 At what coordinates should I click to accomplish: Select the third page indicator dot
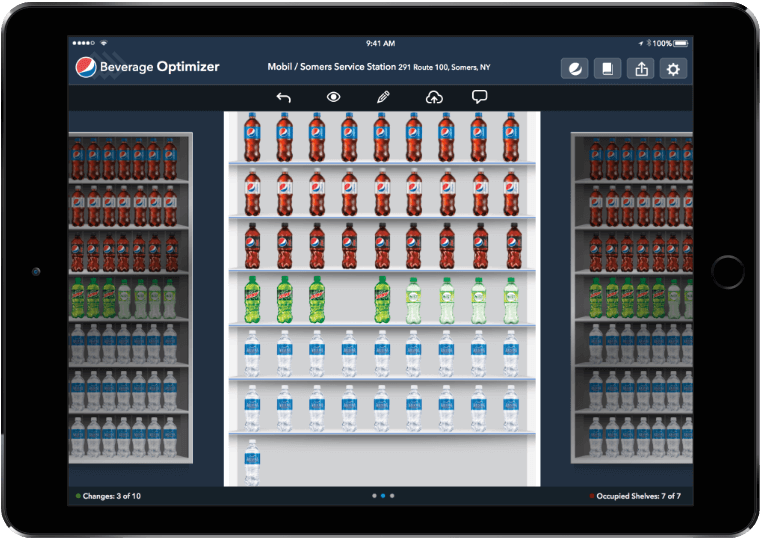click(x=392, y=495)
